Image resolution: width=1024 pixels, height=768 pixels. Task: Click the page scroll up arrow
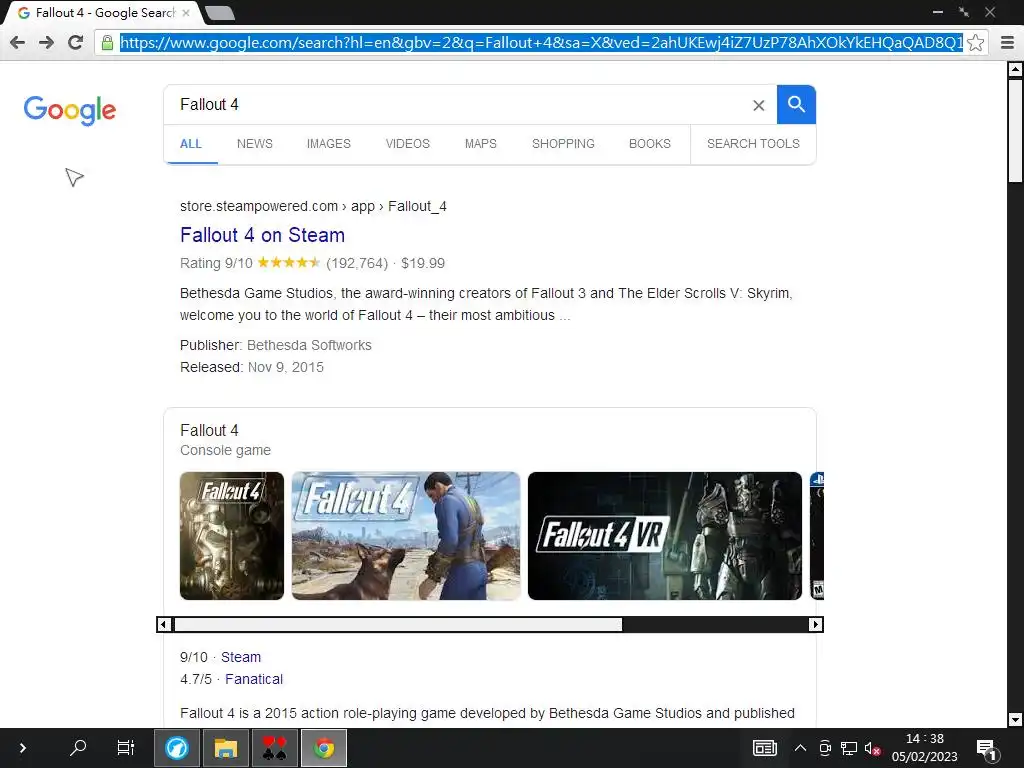pos(1016,69)
